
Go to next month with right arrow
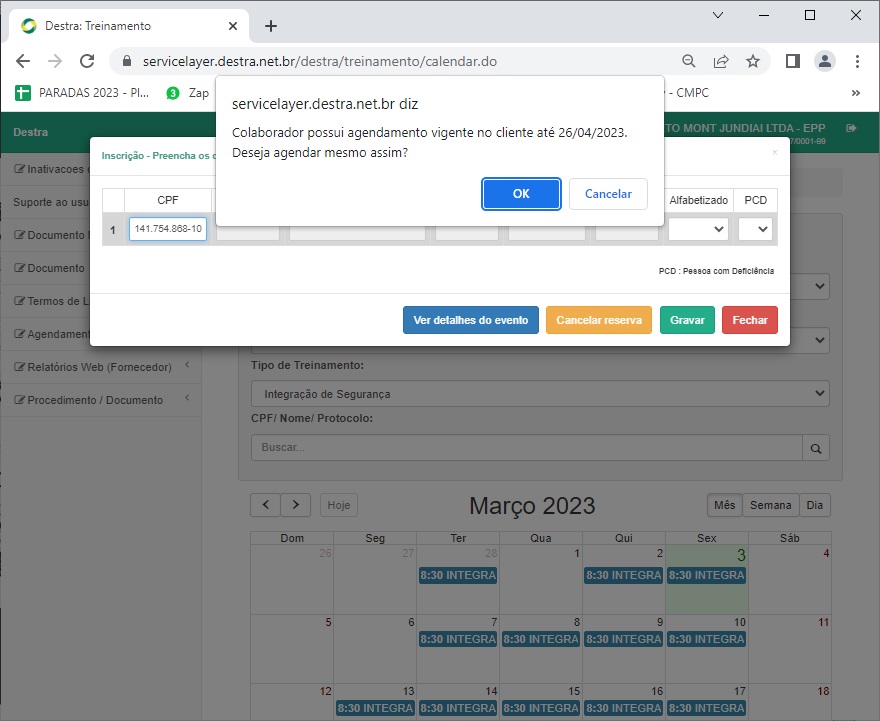pyautogui.click(x=296, y=505)
